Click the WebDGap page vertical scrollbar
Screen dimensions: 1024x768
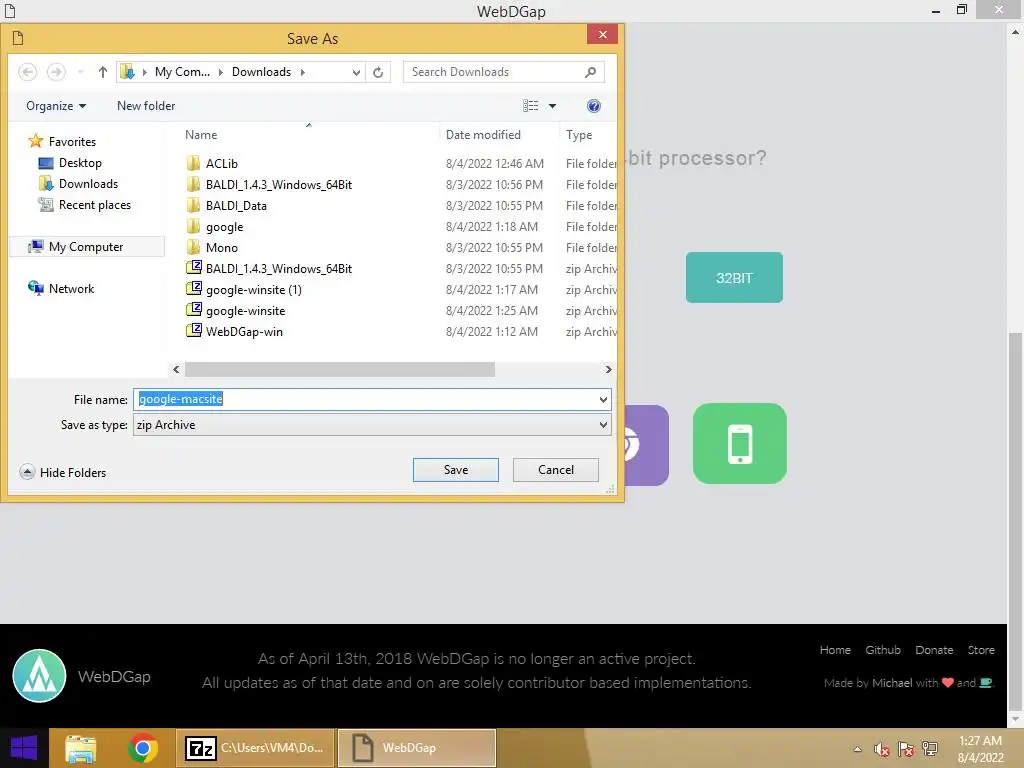tap(1015, 522)
